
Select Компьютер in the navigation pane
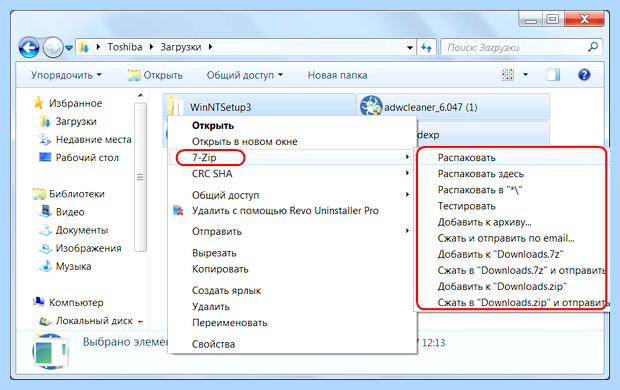68,303
